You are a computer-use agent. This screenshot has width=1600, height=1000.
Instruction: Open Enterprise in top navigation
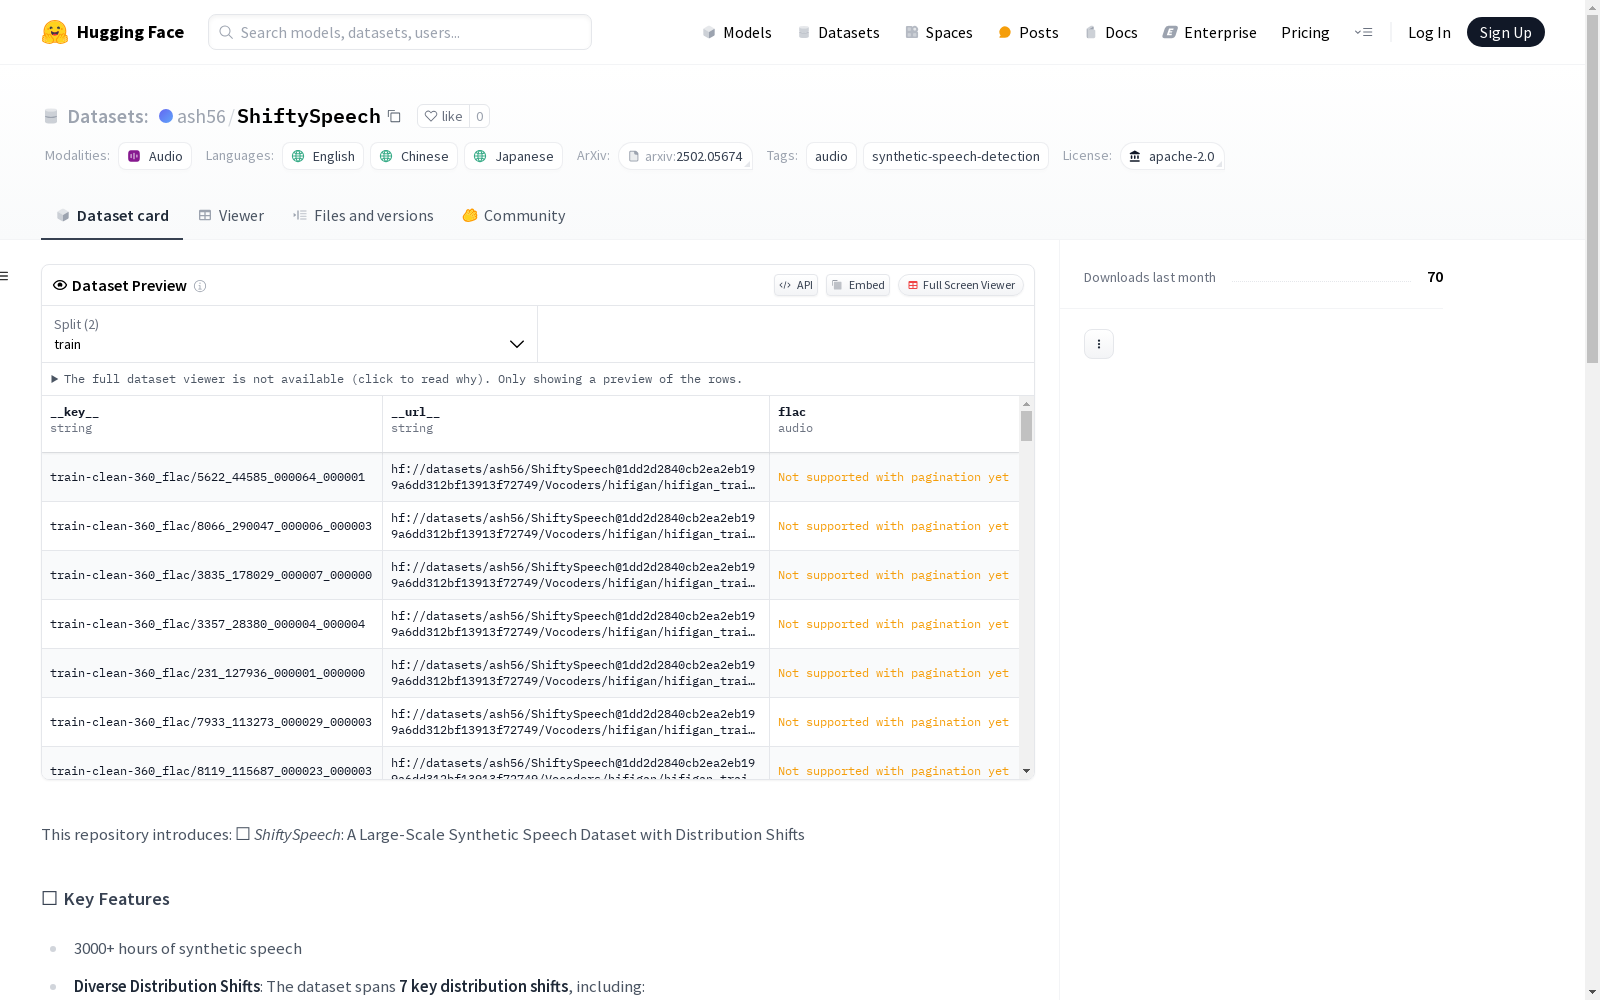[1209, 32]
